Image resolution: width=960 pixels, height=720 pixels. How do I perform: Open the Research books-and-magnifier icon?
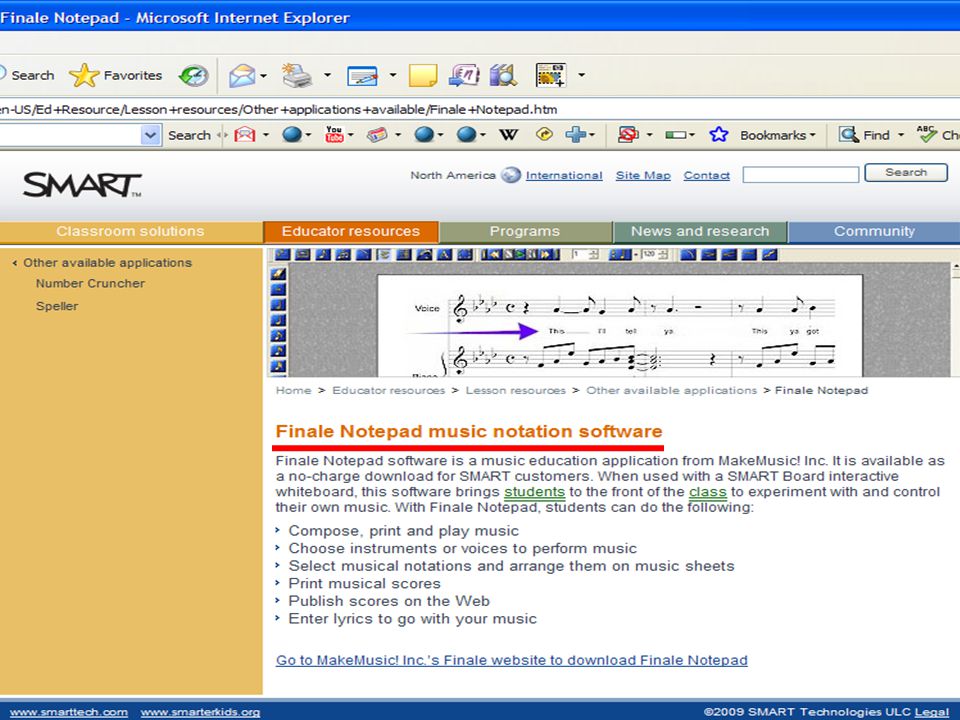(504, 75)
